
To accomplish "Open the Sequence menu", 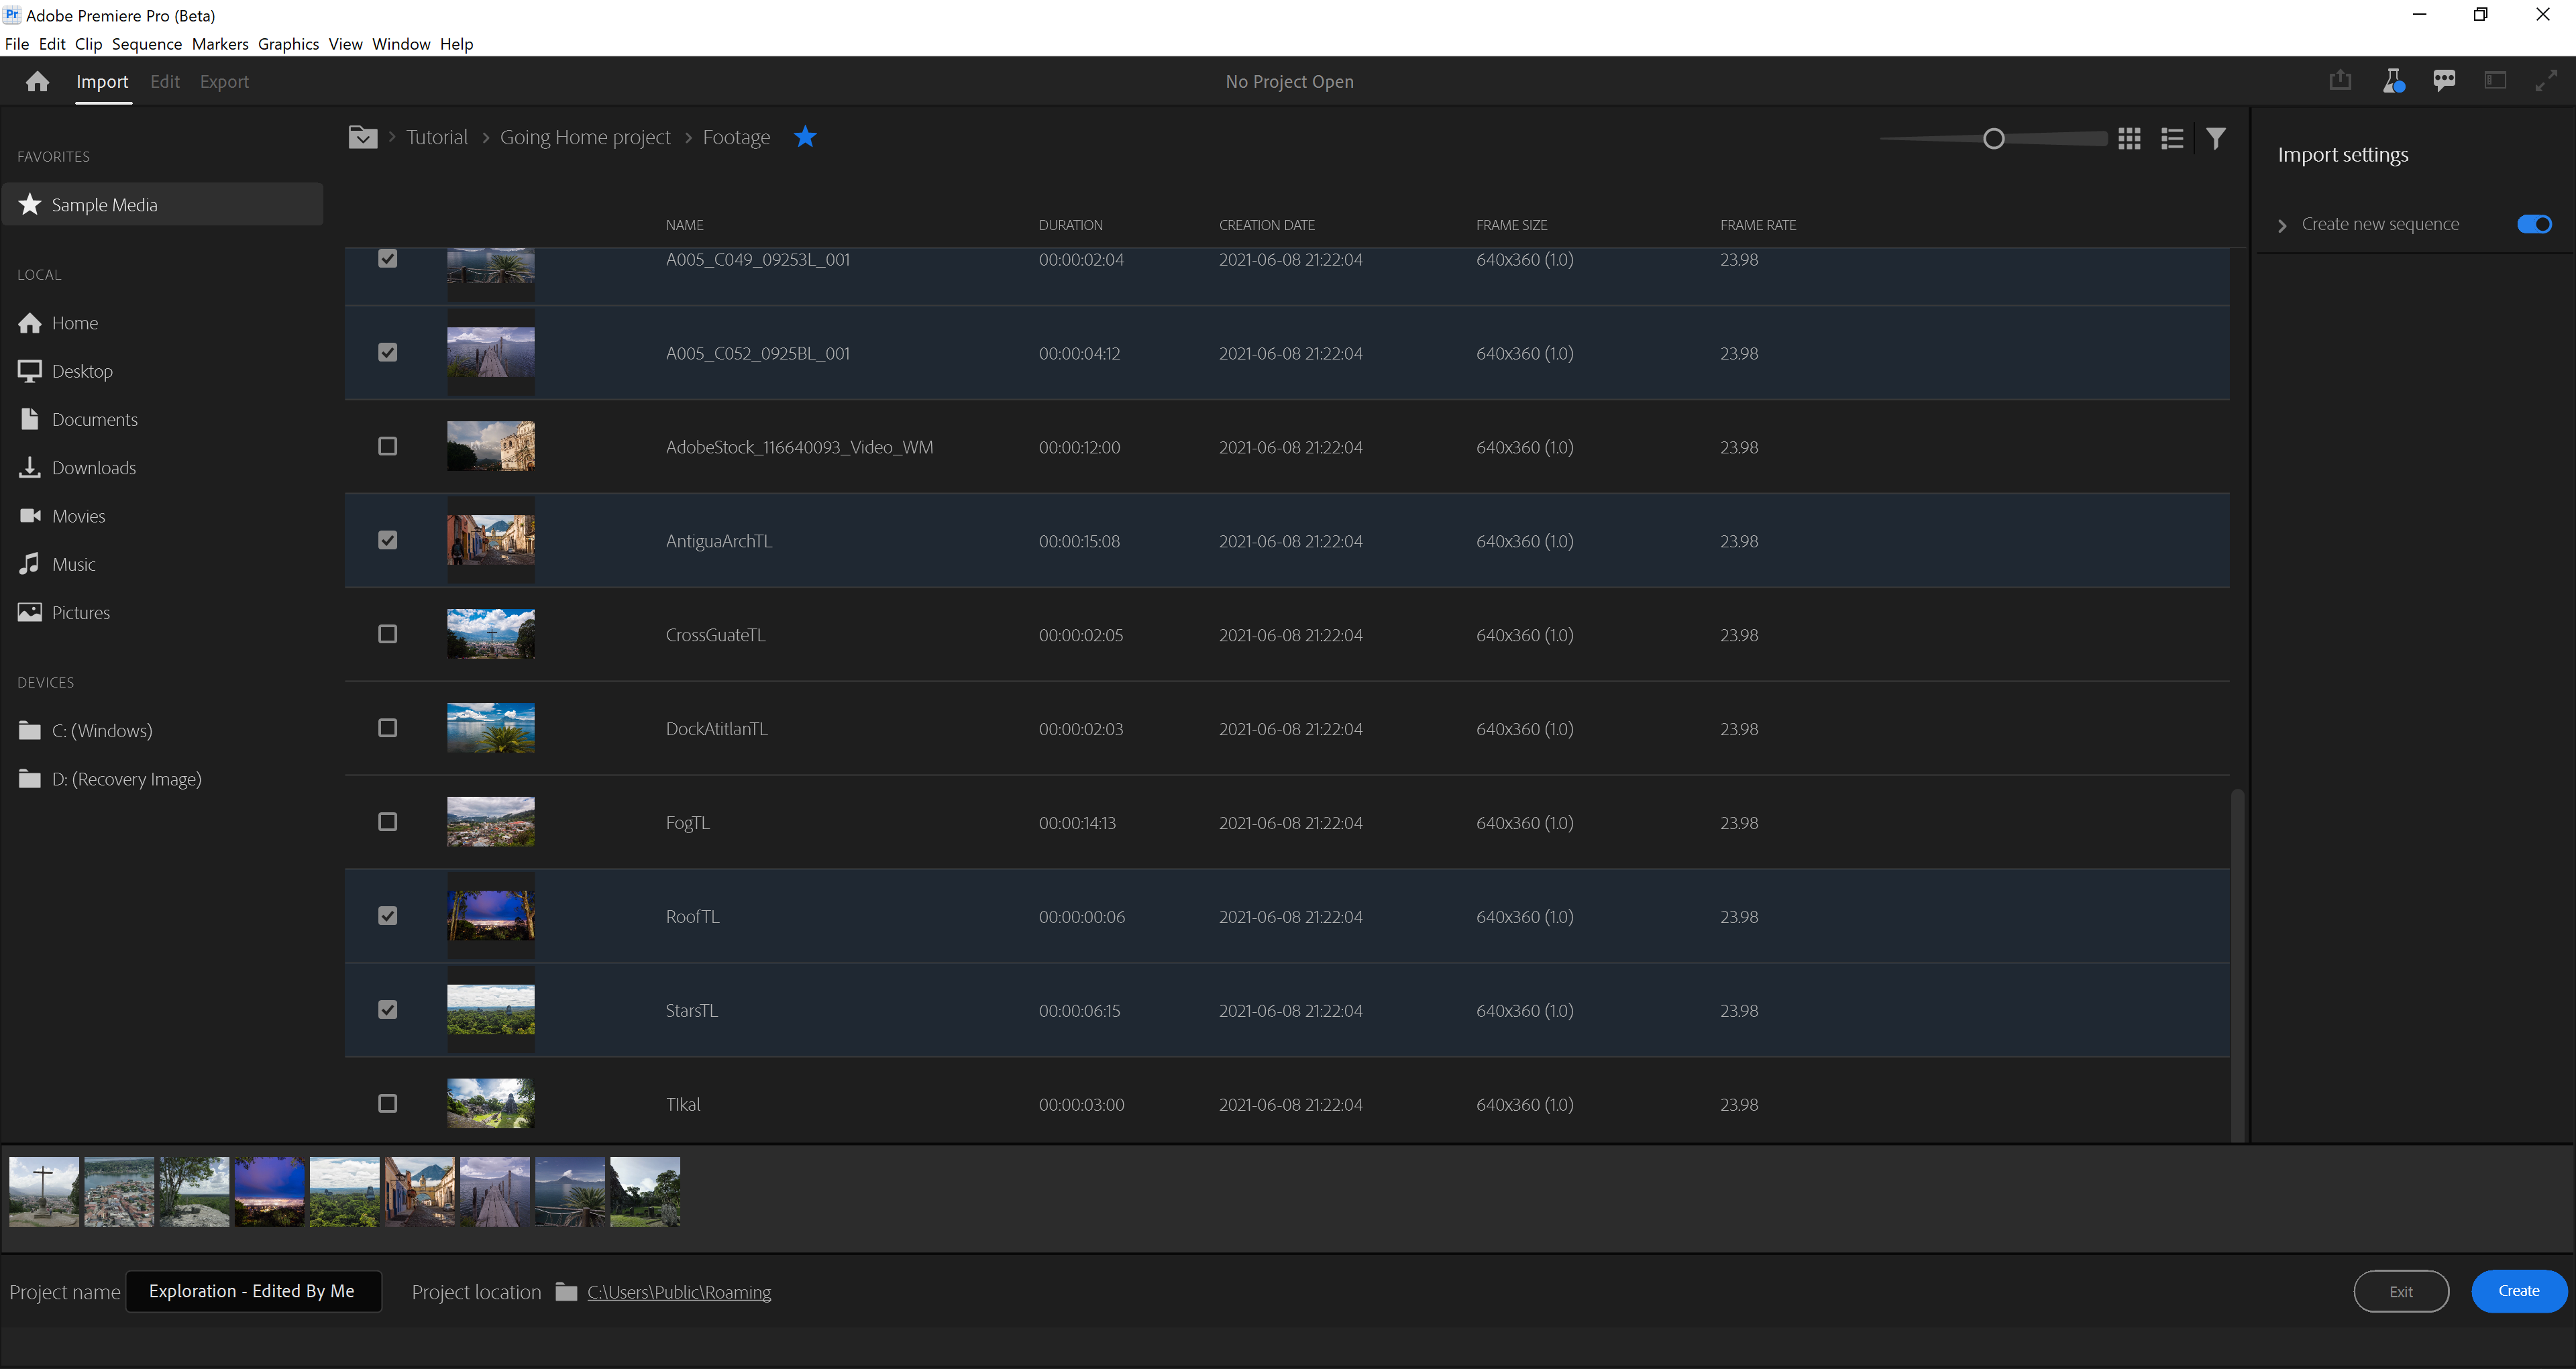I will pyautogui.click(x=146, y=44).
